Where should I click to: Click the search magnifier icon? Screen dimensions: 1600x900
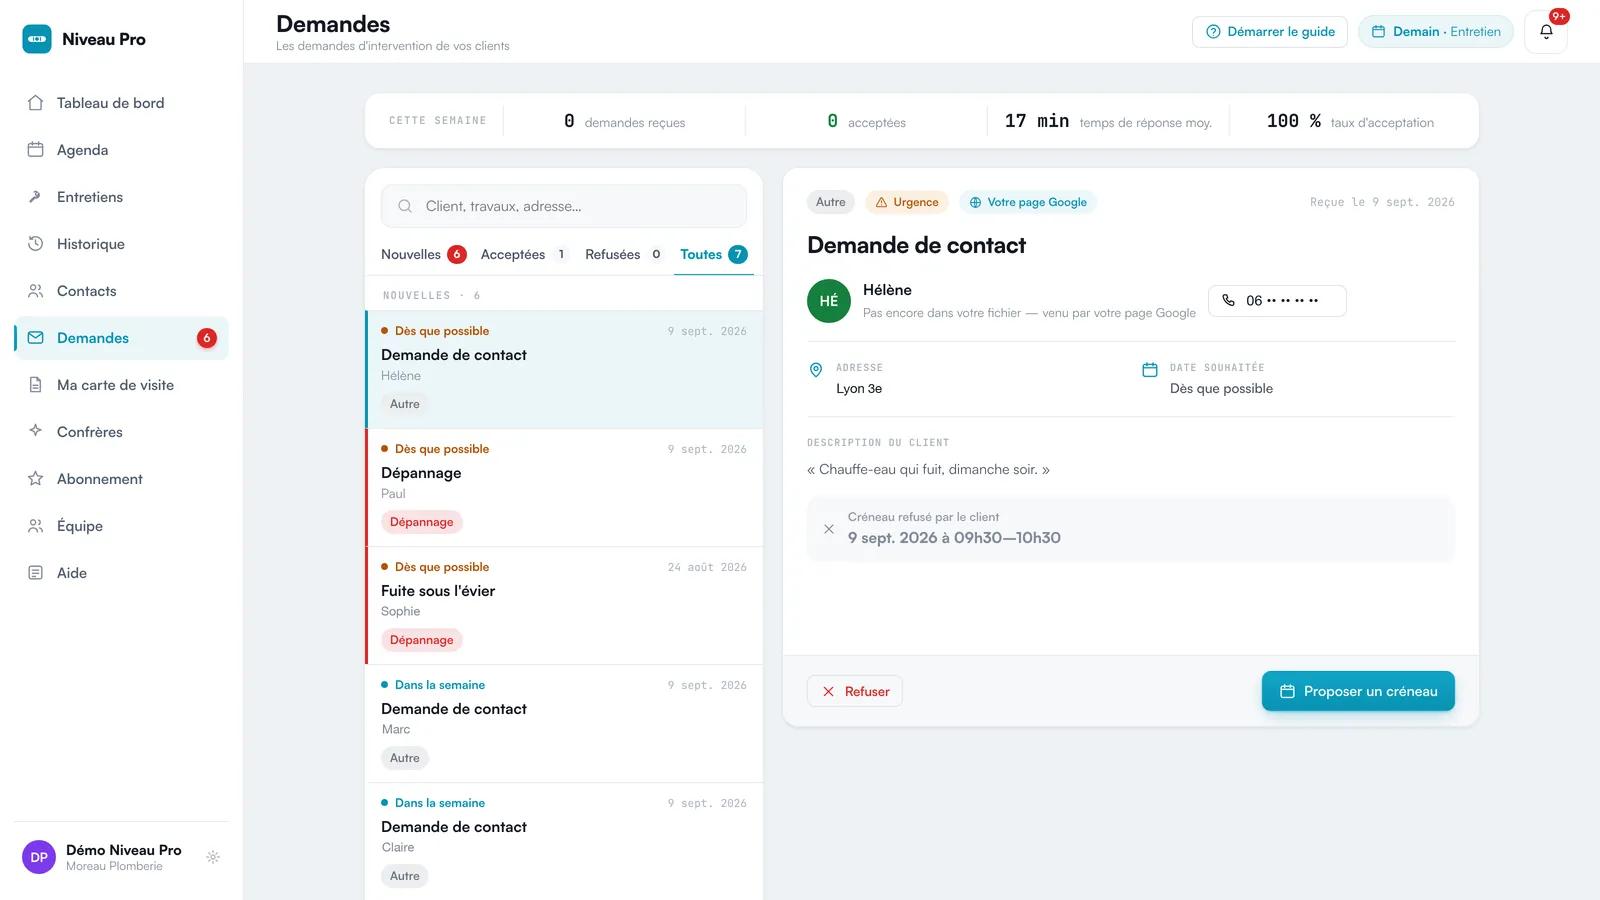tap(405, 206)
